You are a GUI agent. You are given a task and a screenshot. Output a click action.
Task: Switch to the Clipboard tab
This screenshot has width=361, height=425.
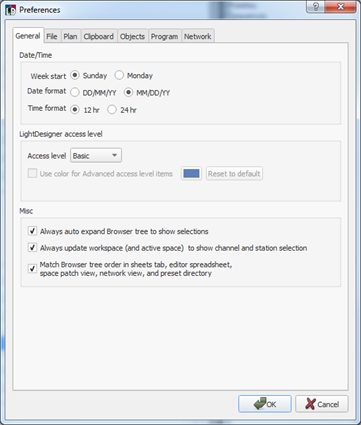coord(99,36)
